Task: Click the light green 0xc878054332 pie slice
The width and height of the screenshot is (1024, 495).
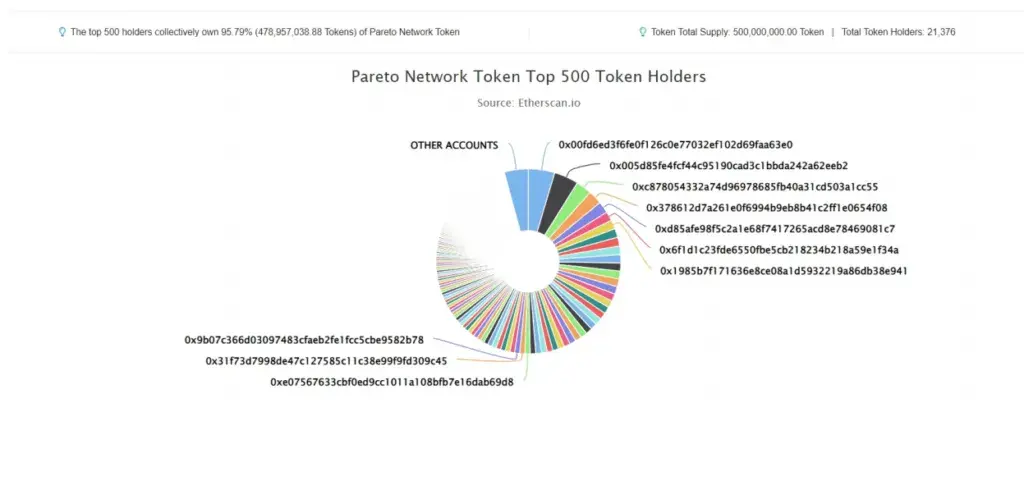Action: pyautogui.click(x=568, y=210)
